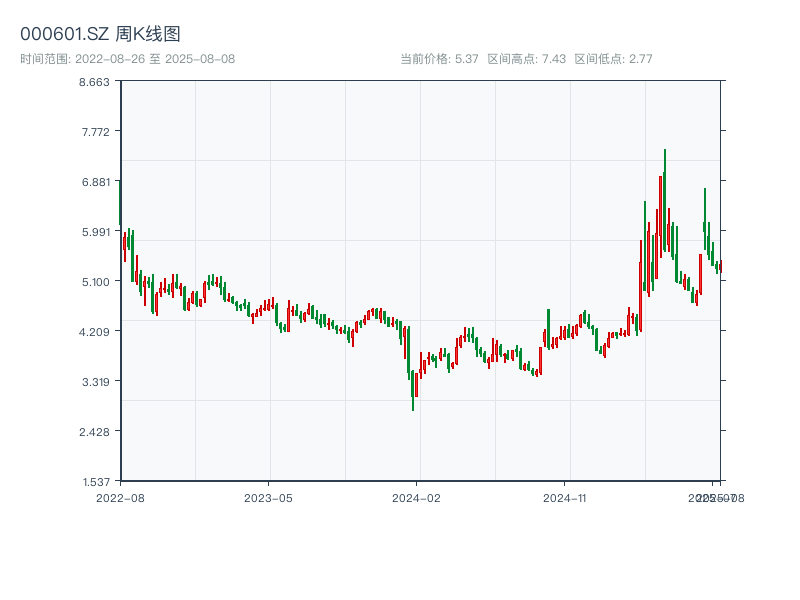
Task: Click the 时间范围 date range text
Action: pyautogui.click(x=127, y=59)
